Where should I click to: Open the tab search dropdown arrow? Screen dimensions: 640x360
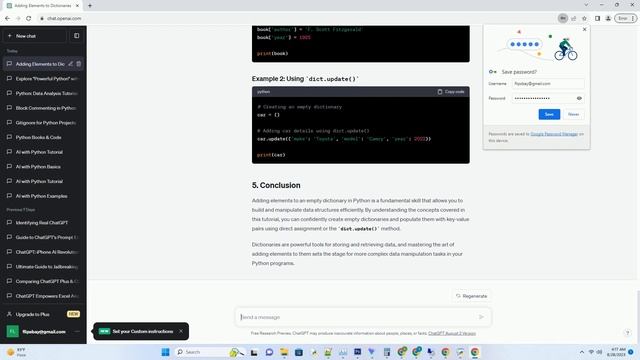click(x=586, y=5)
